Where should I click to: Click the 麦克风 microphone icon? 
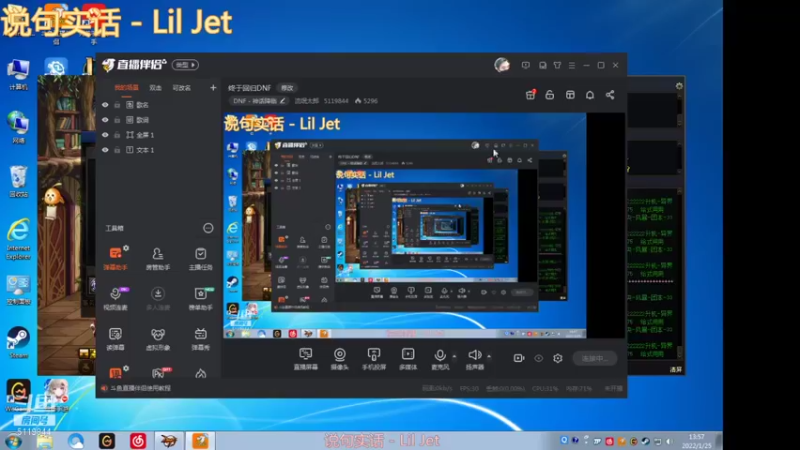click(x=440, y=355)
